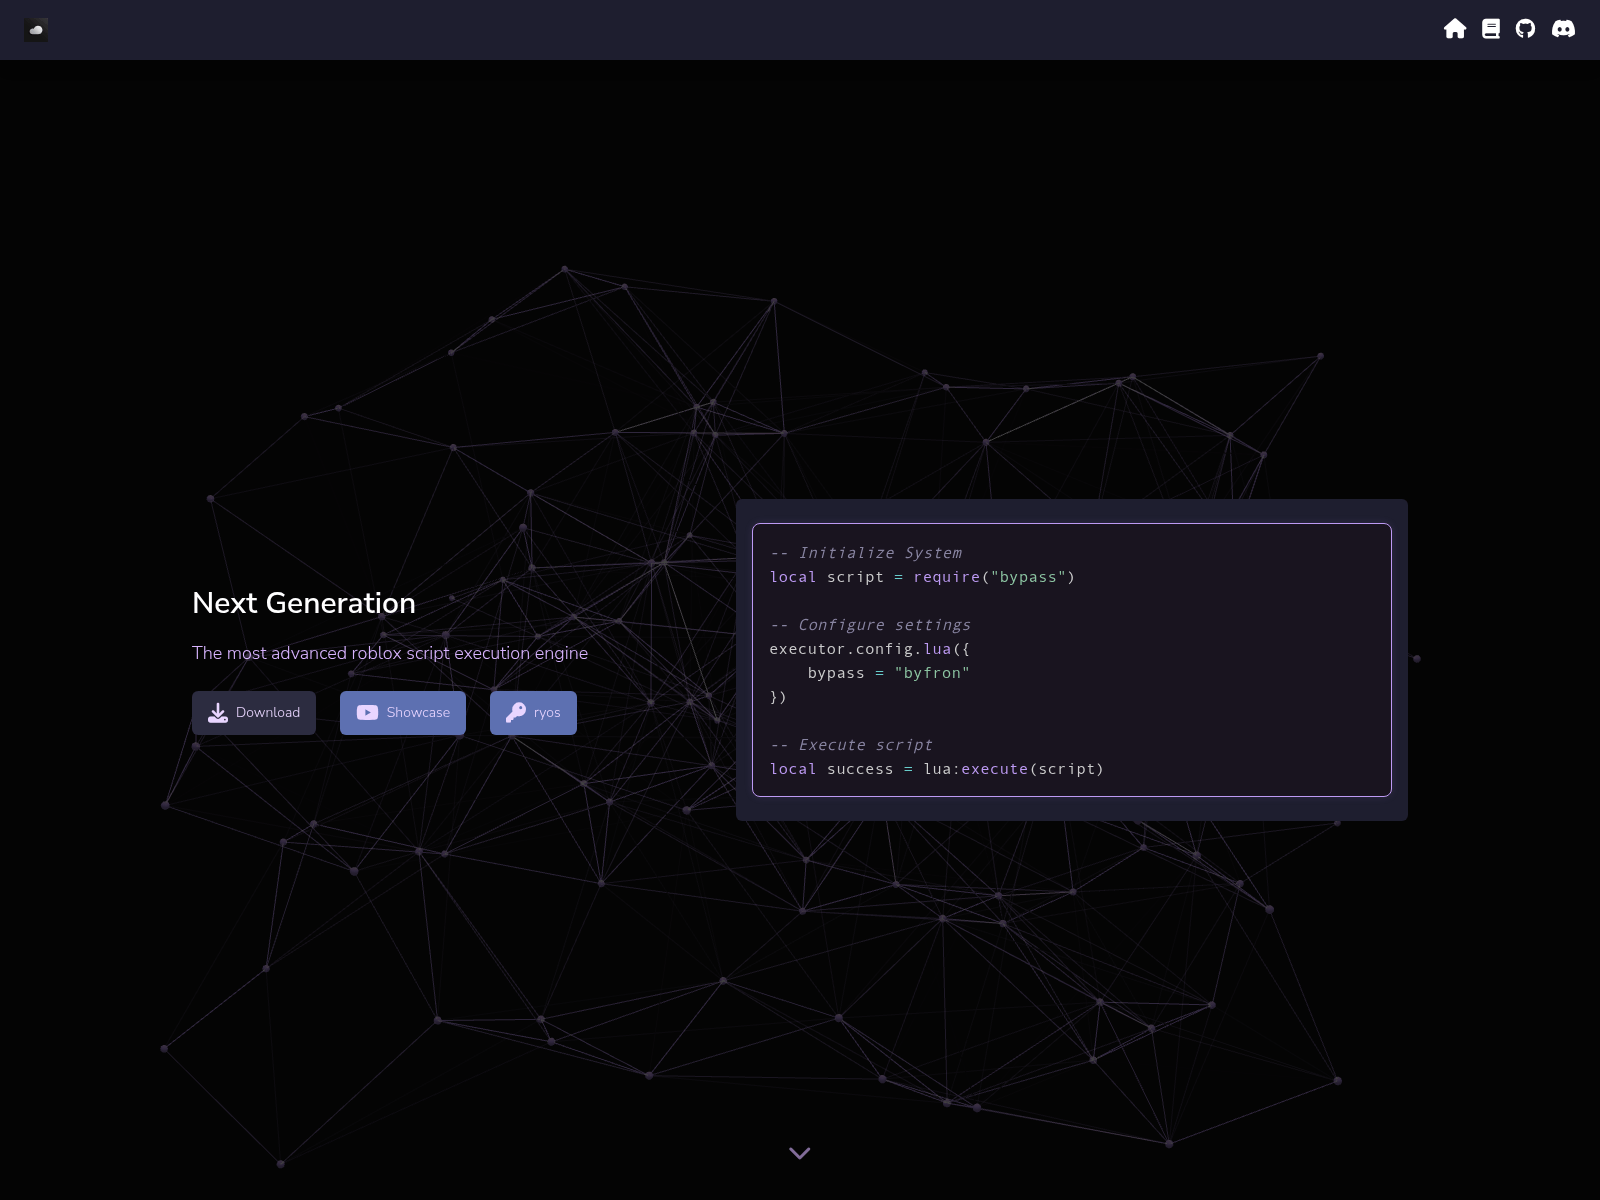Viewport: 1600px width, 1200px height.
Task: Join the Discord server icon
Action: coord(1563,29)
